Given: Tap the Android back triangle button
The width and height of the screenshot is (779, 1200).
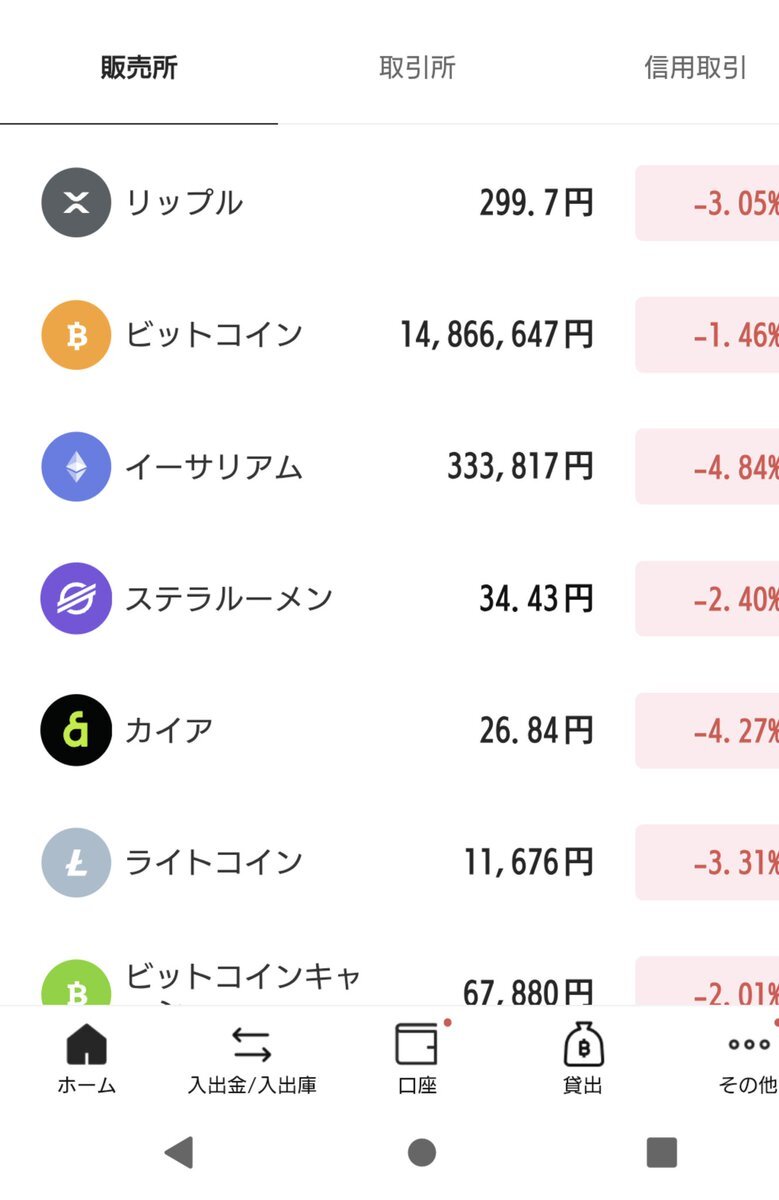Looking at the screenshot, I should click(x=179, y=1152).
